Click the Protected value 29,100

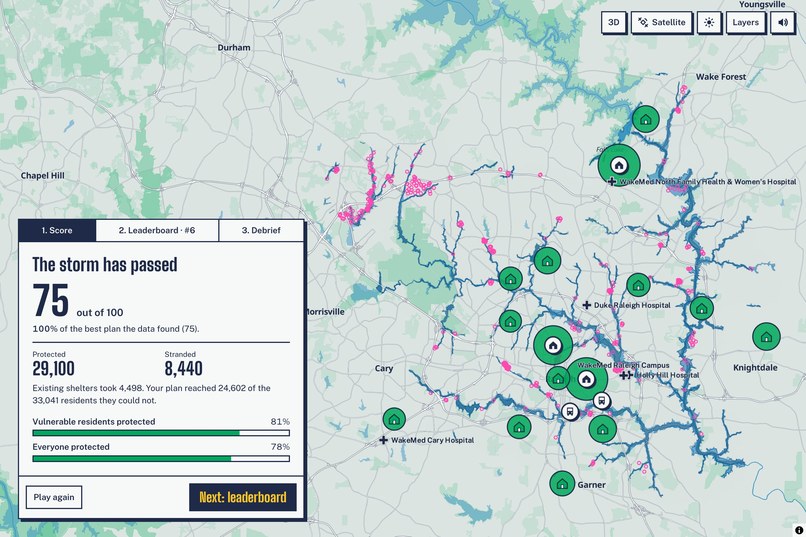click(x=53, y=368)
